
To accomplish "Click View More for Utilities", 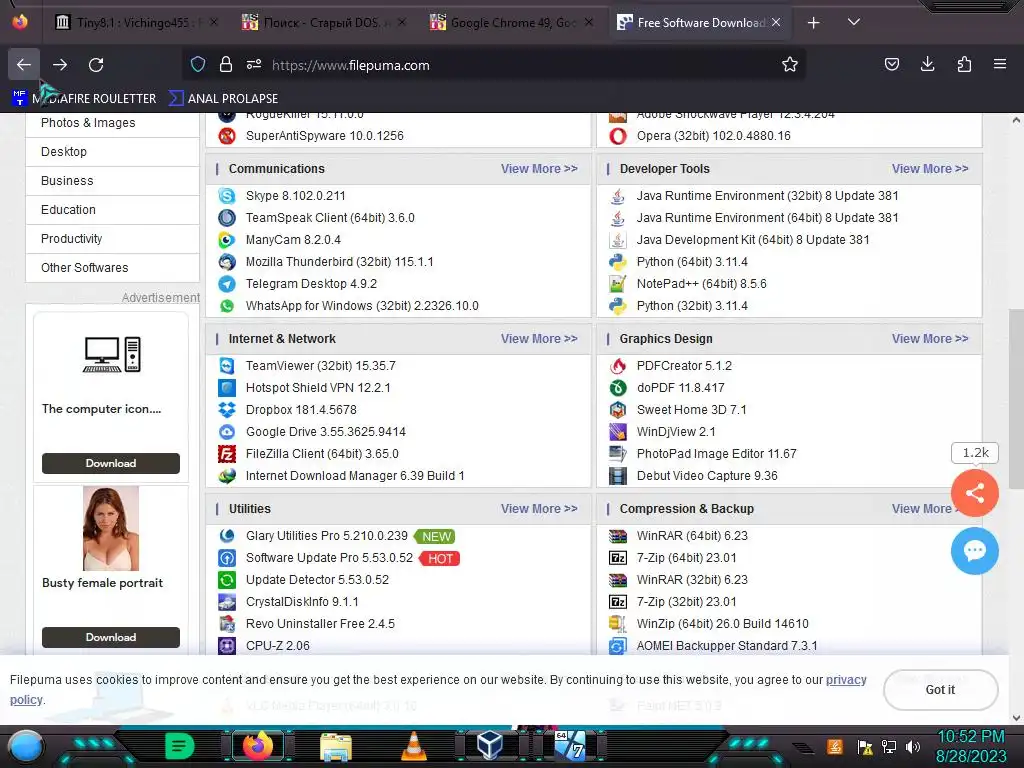I will click(x=539, y=509).
